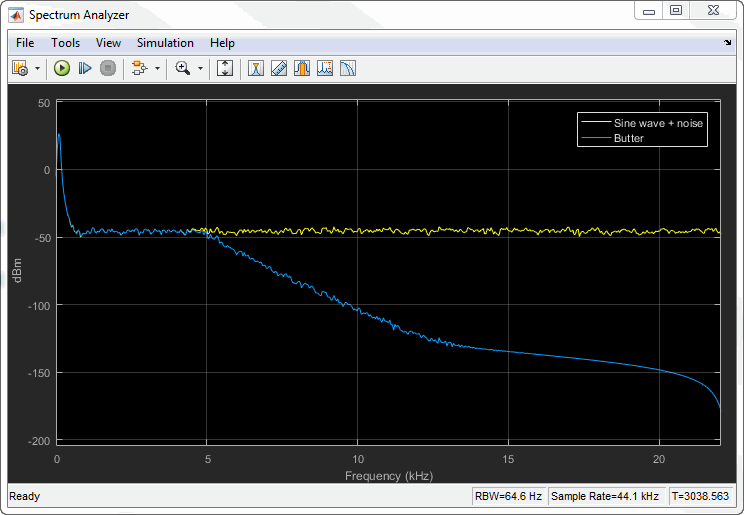Expand the Spectrum Settings dropdown arrow
The height and width of the screenshot is (515, 744).
(x=37, y=69)
